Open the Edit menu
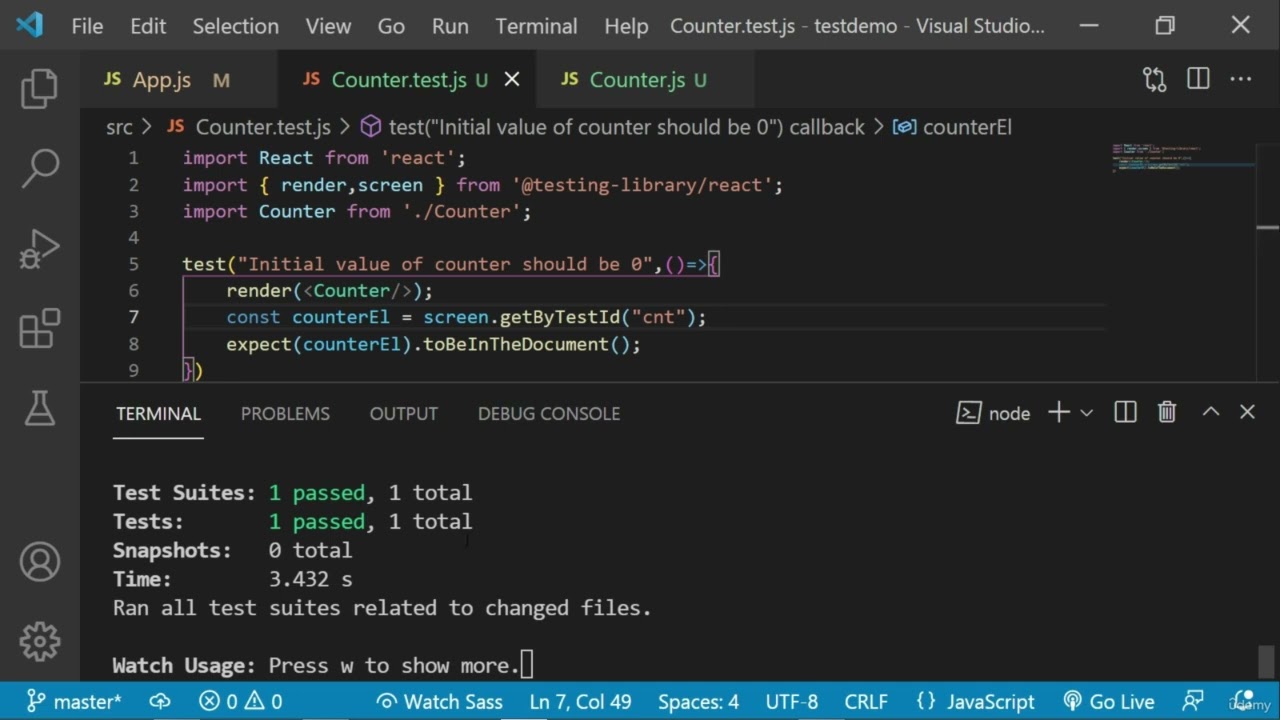 (x=148, y=26)
